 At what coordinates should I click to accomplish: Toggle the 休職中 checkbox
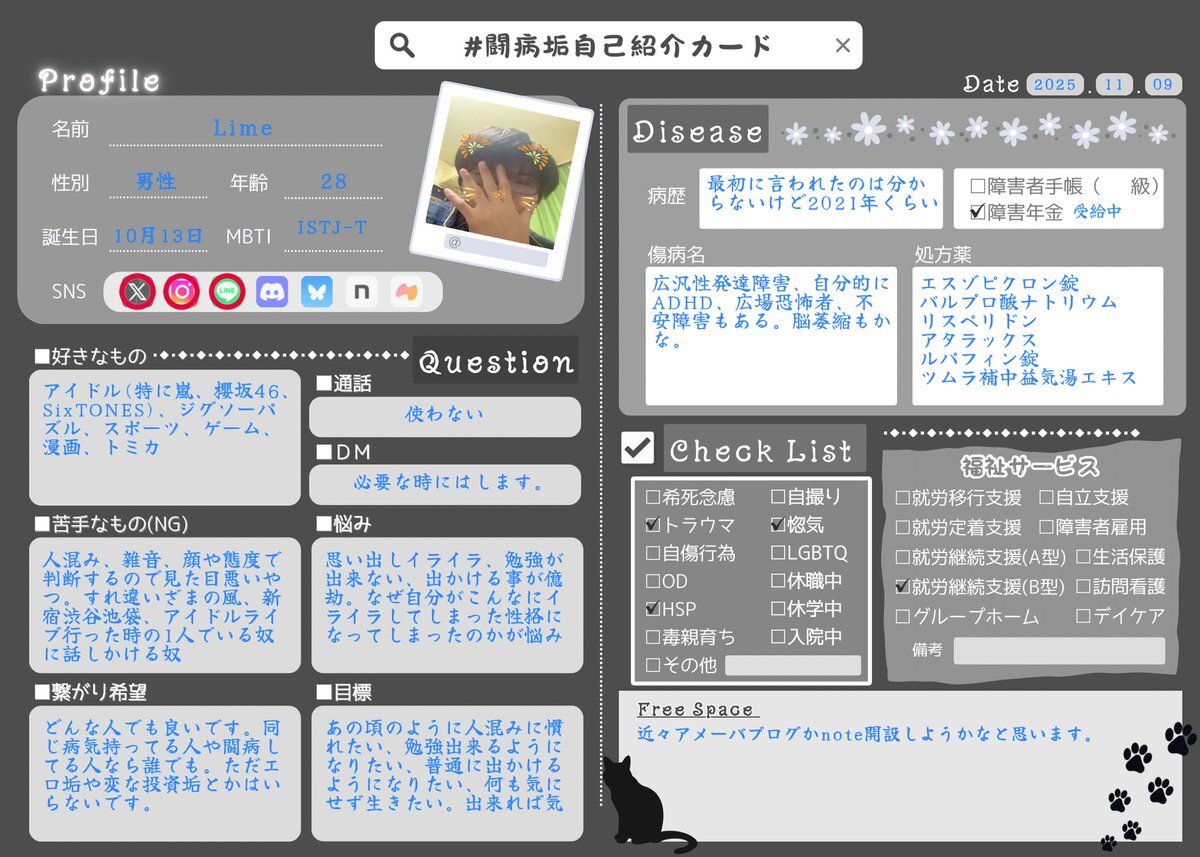(x=778, y=581)
